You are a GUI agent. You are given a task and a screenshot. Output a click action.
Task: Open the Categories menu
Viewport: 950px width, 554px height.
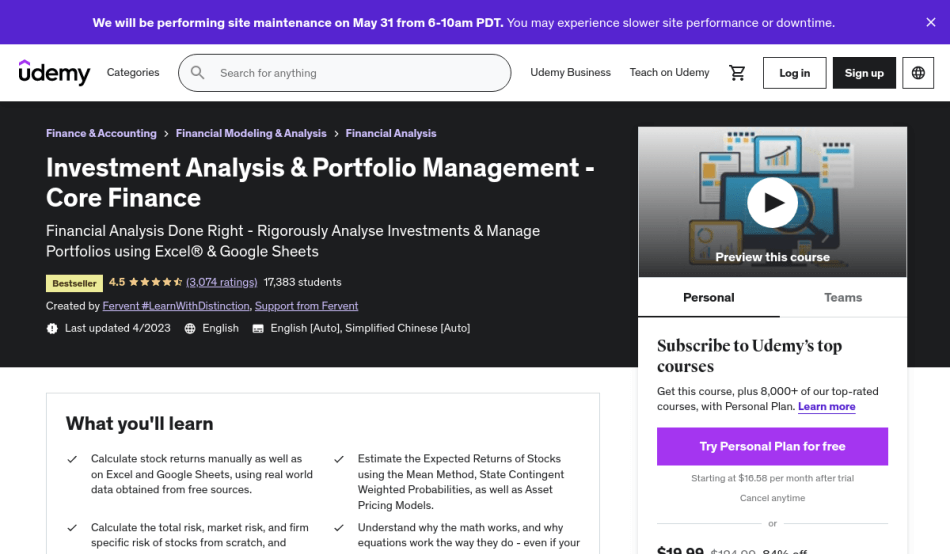click(133, 72)
